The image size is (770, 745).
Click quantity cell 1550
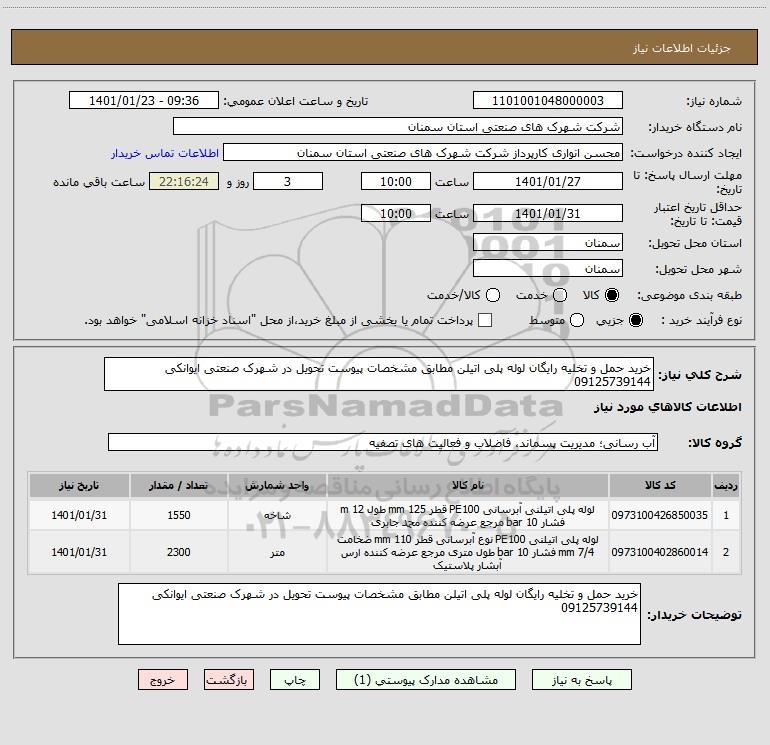click(179, 515)
